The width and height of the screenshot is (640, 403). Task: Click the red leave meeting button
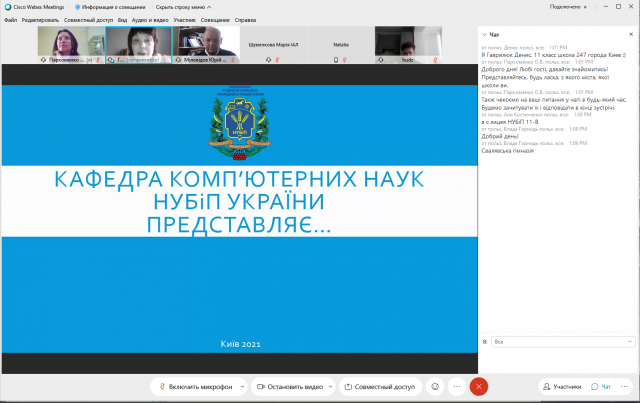pyautogui.click(x=480, y=386)
